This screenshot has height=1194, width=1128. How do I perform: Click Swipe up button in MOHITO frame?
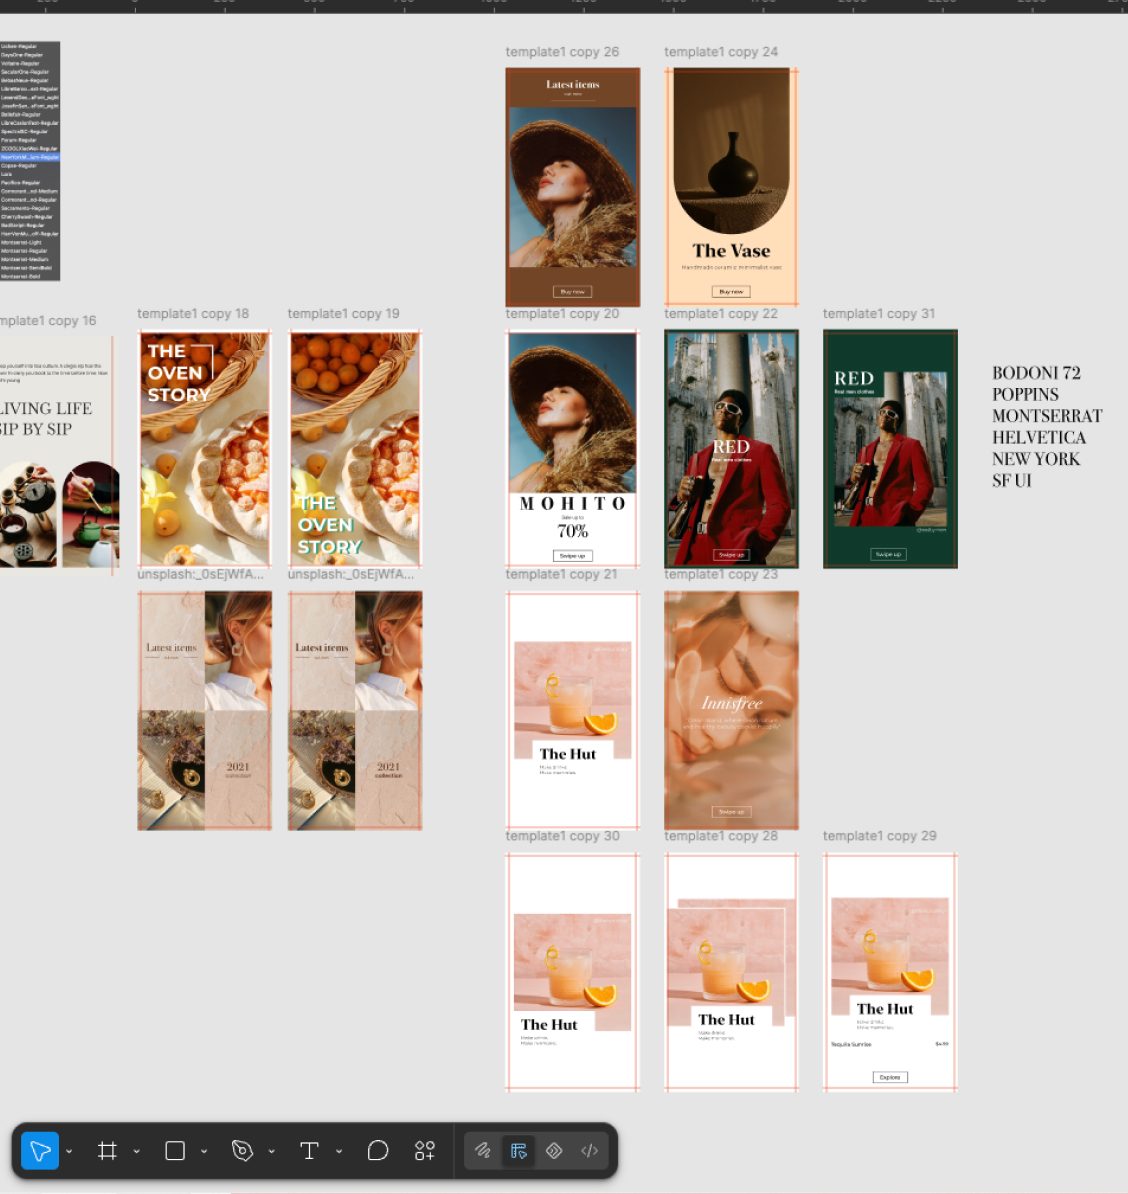[x=573, y=556]
